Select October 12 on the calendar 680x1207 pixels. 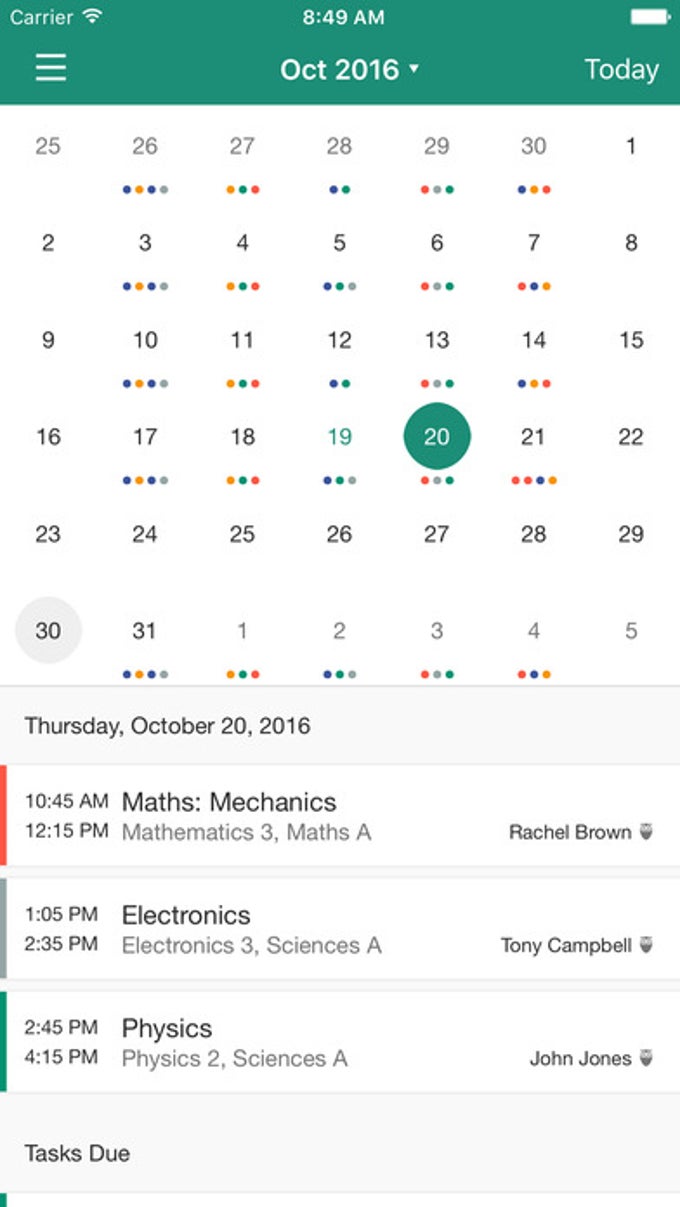[x=340, y=340]
